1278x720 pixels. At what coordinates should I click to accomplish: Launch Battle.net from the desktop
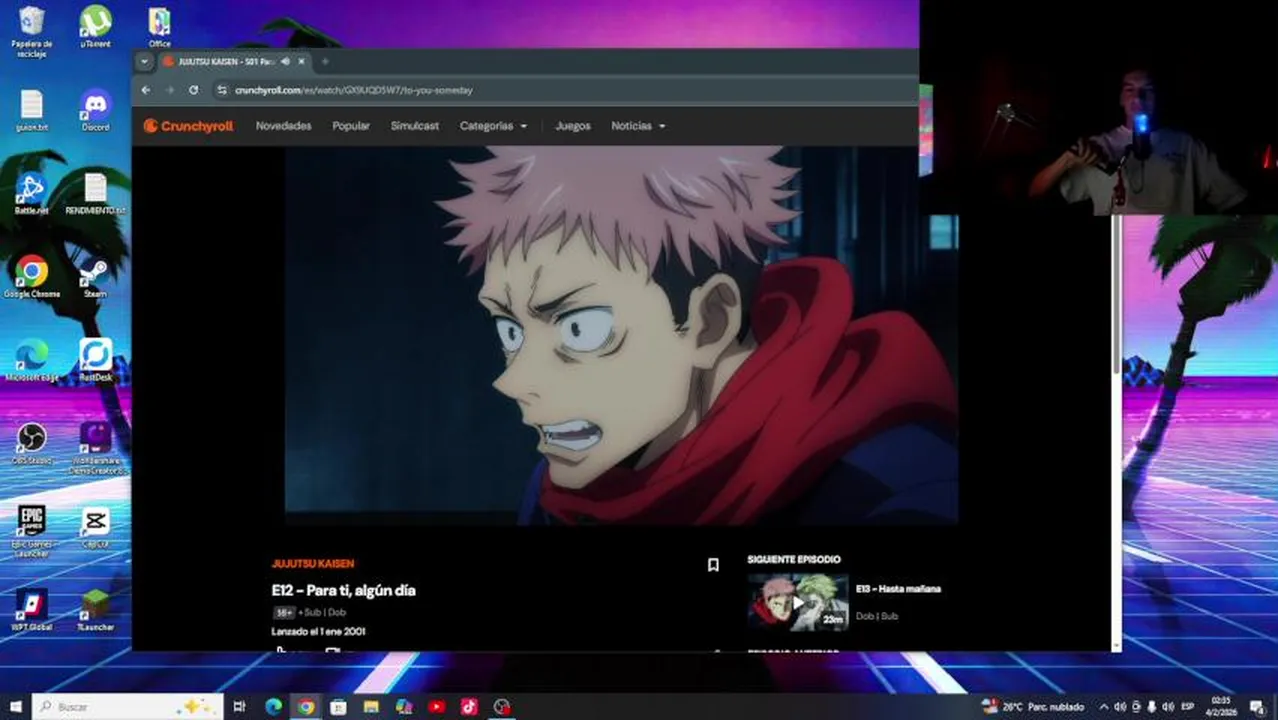pos(32,194)
